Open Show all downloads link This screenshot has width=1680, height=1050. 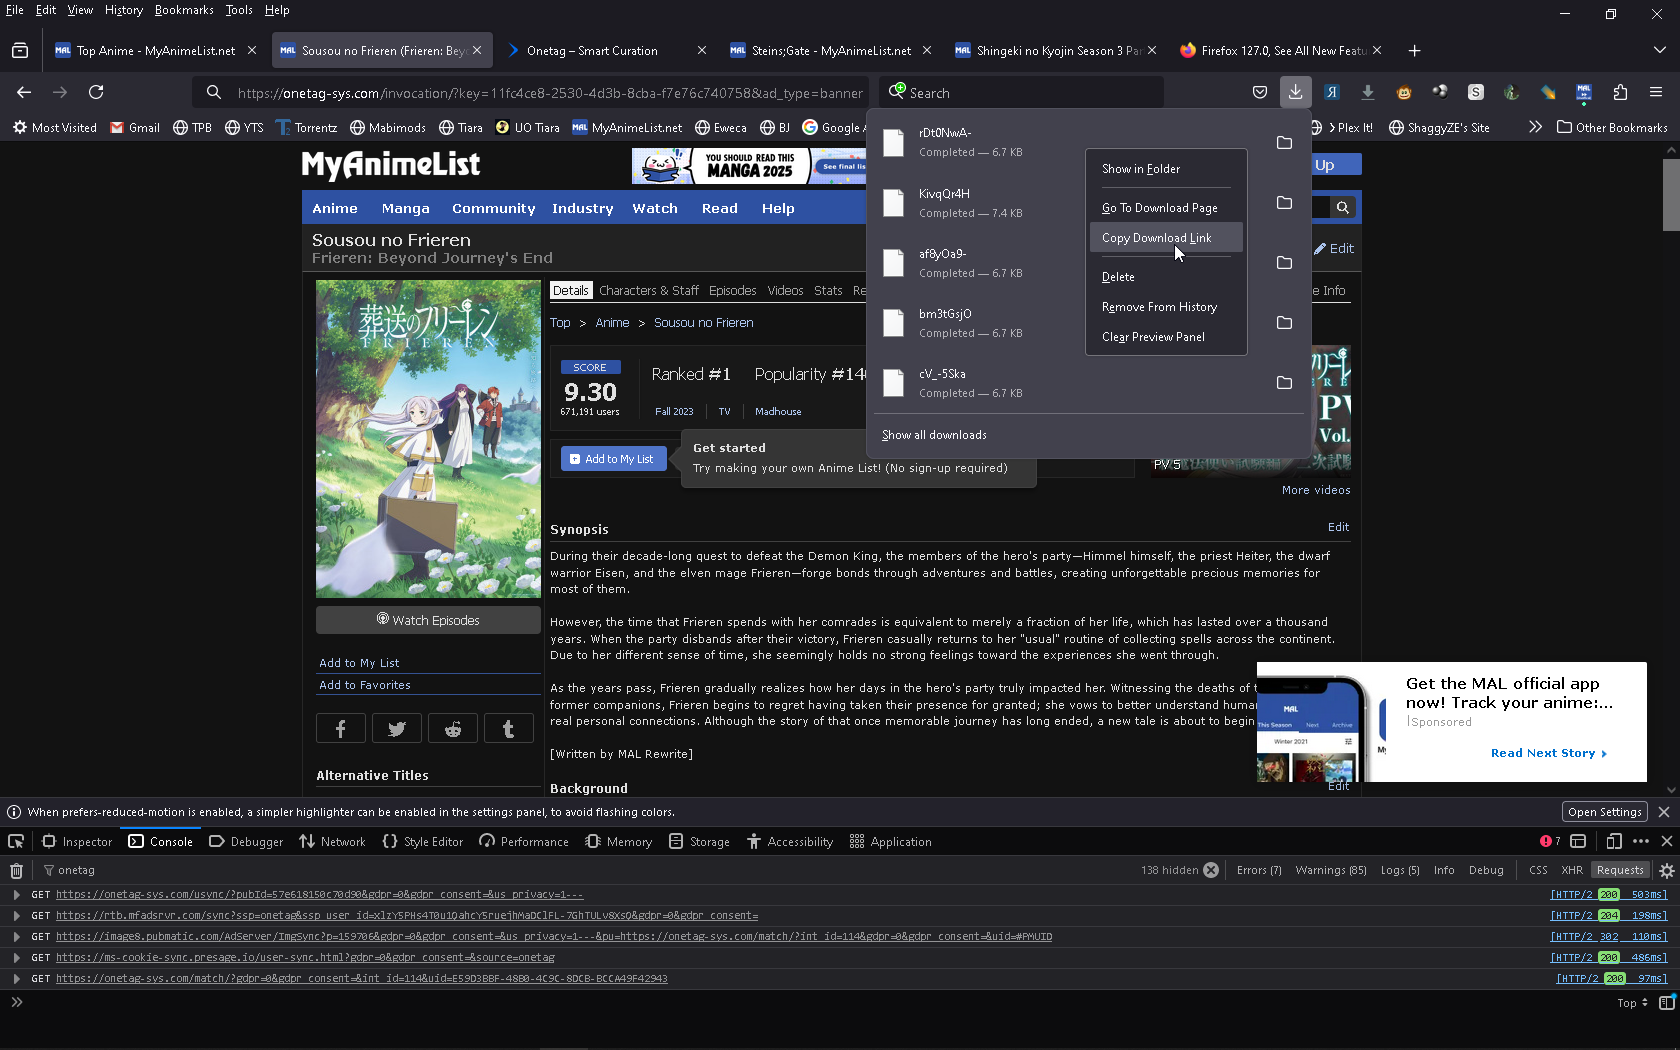tap(934, 435)
